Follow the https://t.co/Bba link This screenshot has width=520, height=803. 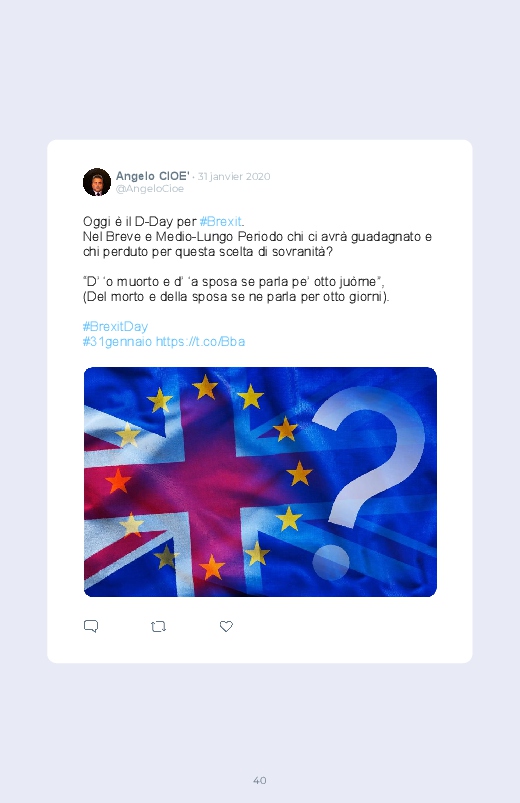(x=200, y=342)
